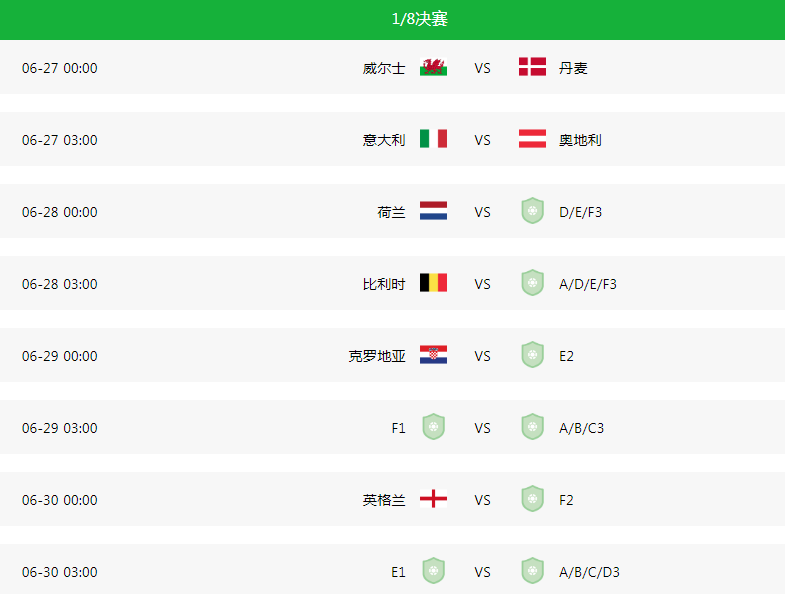Click placeholder shield badge beside D/E/F3
Viewport: 785px width, 594px height.
pos(532,212)
